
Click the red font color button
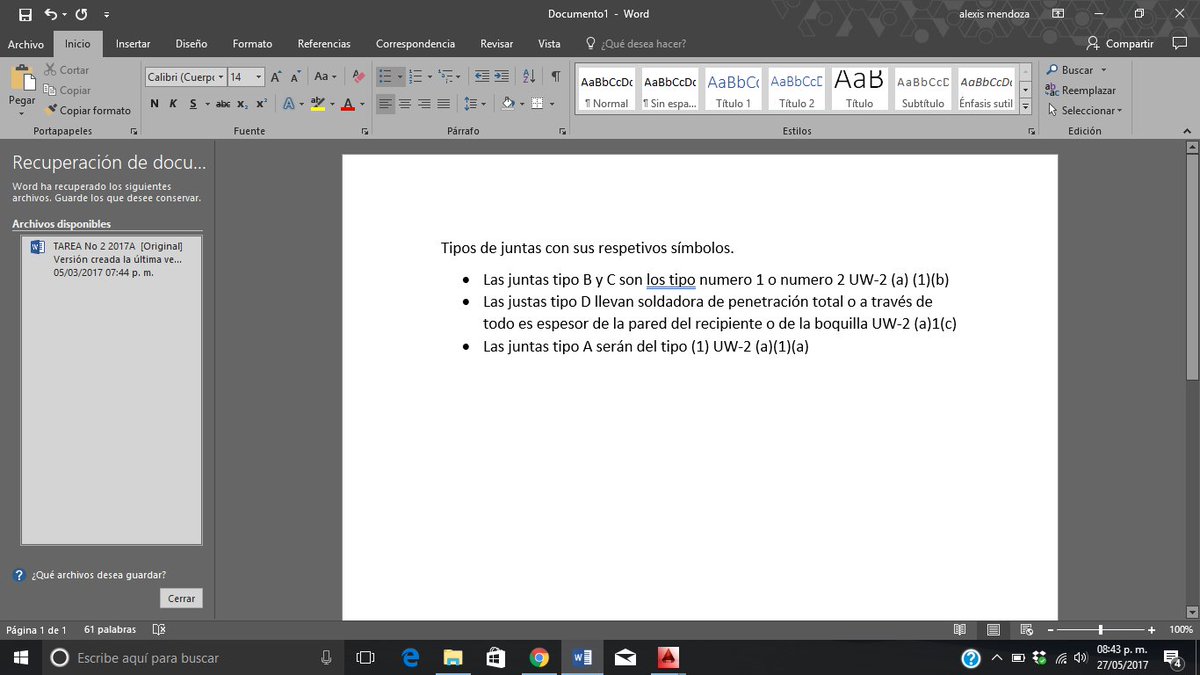point(347,104)
